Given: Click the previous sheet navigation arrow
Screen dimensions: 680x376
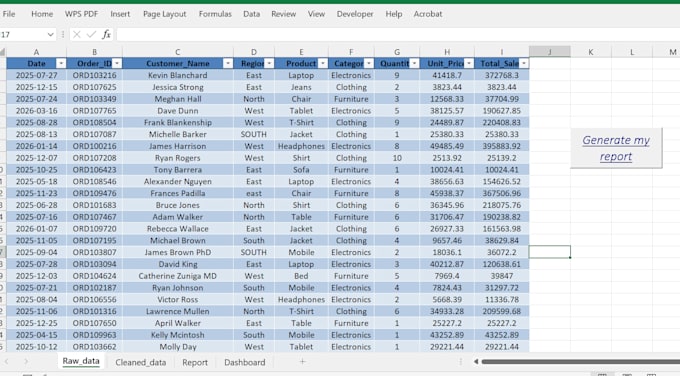Looking at the screenshot, I should (7, 362).
